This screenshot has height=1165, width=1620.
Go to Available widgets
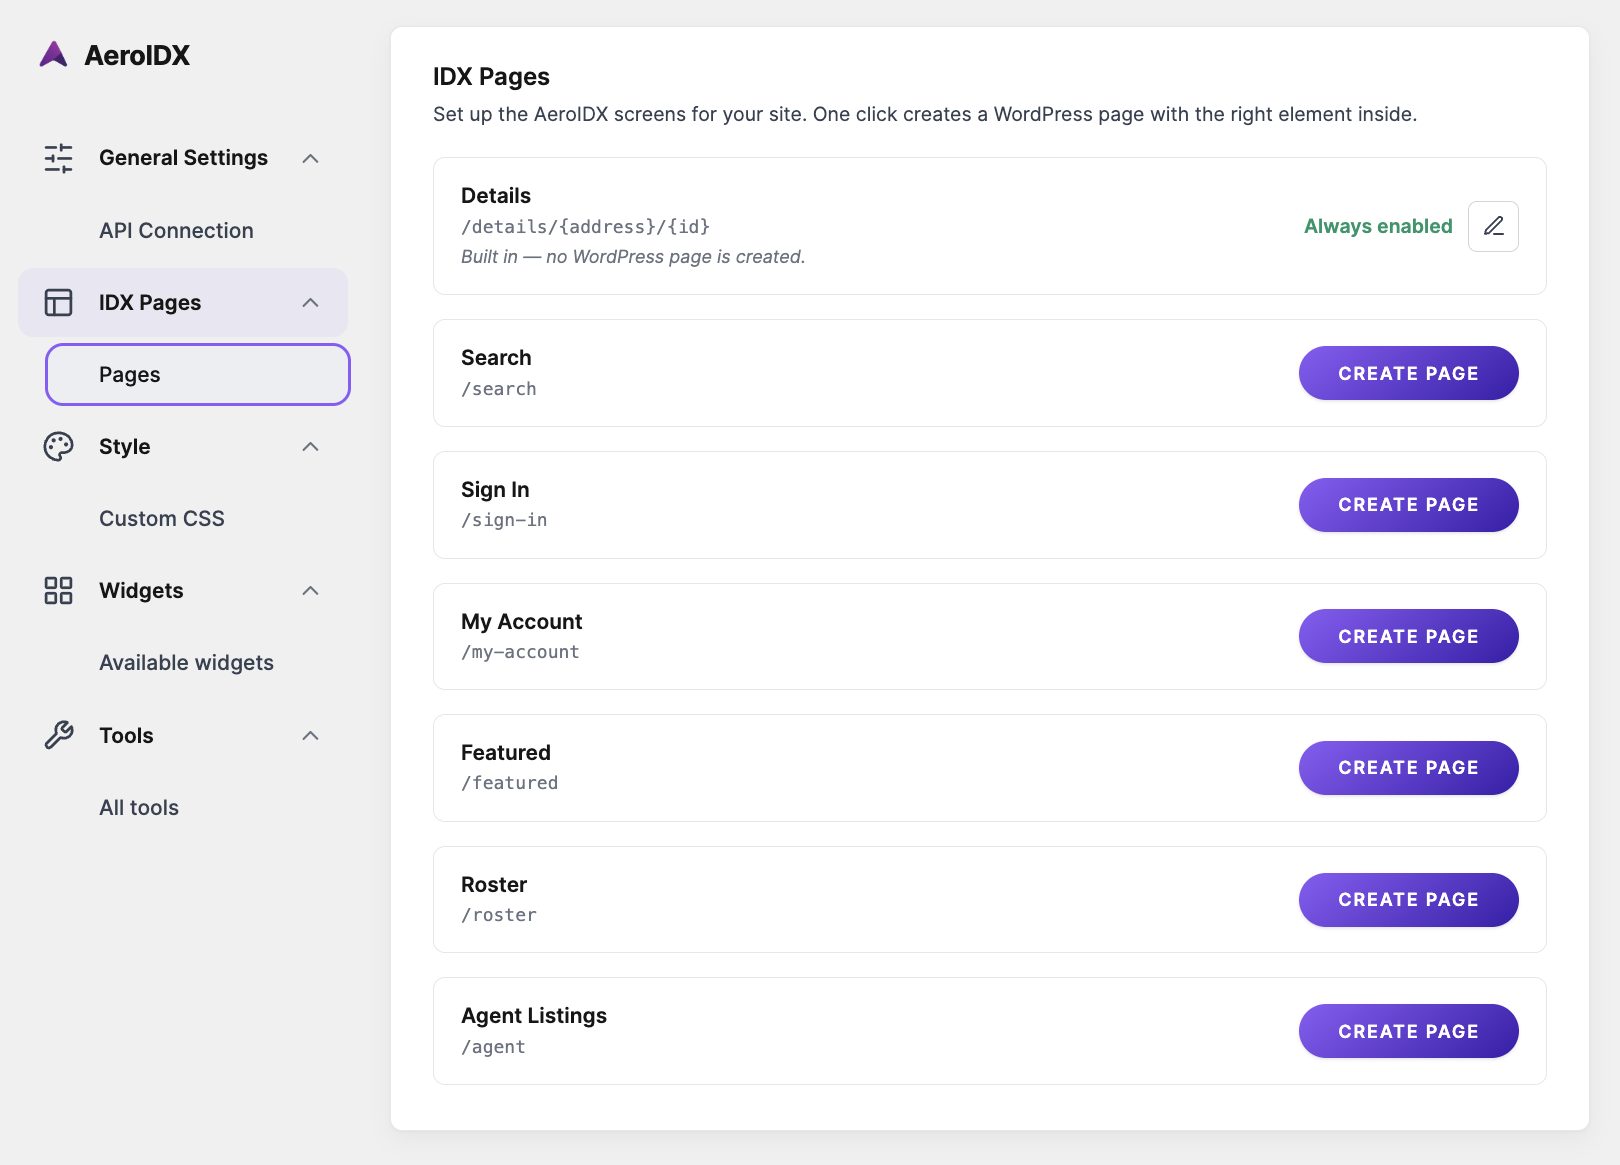186,662
